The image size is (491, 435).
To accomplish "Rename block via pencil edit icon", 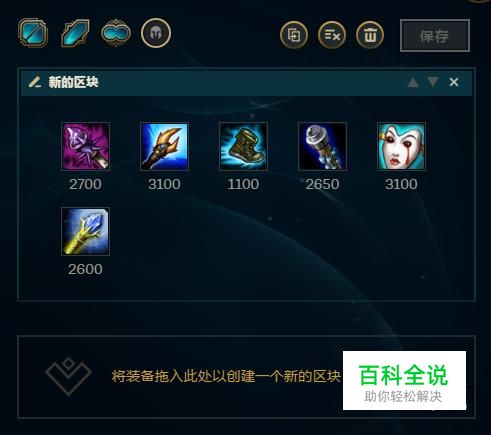I will pyautogui.click(x=34, y=82).
